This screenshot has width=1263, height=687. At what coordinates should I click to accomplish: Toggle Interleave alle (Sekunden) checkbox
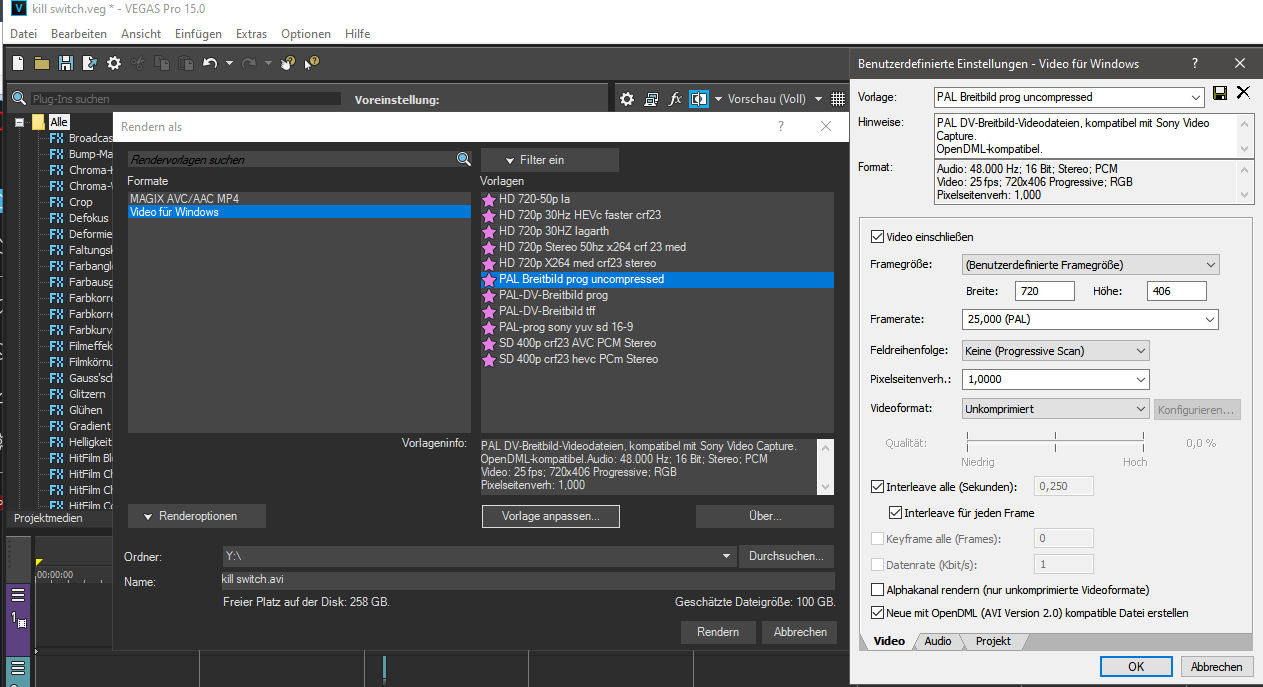coord(878,487)
